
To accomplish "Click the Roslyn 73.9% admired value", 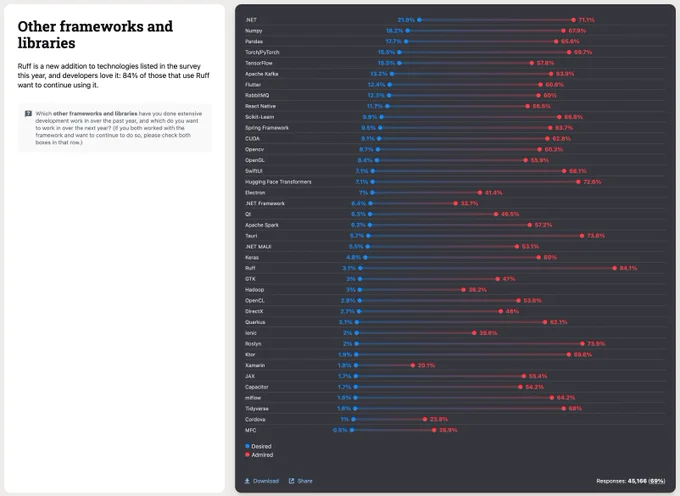I will click(x=597, y=344).
